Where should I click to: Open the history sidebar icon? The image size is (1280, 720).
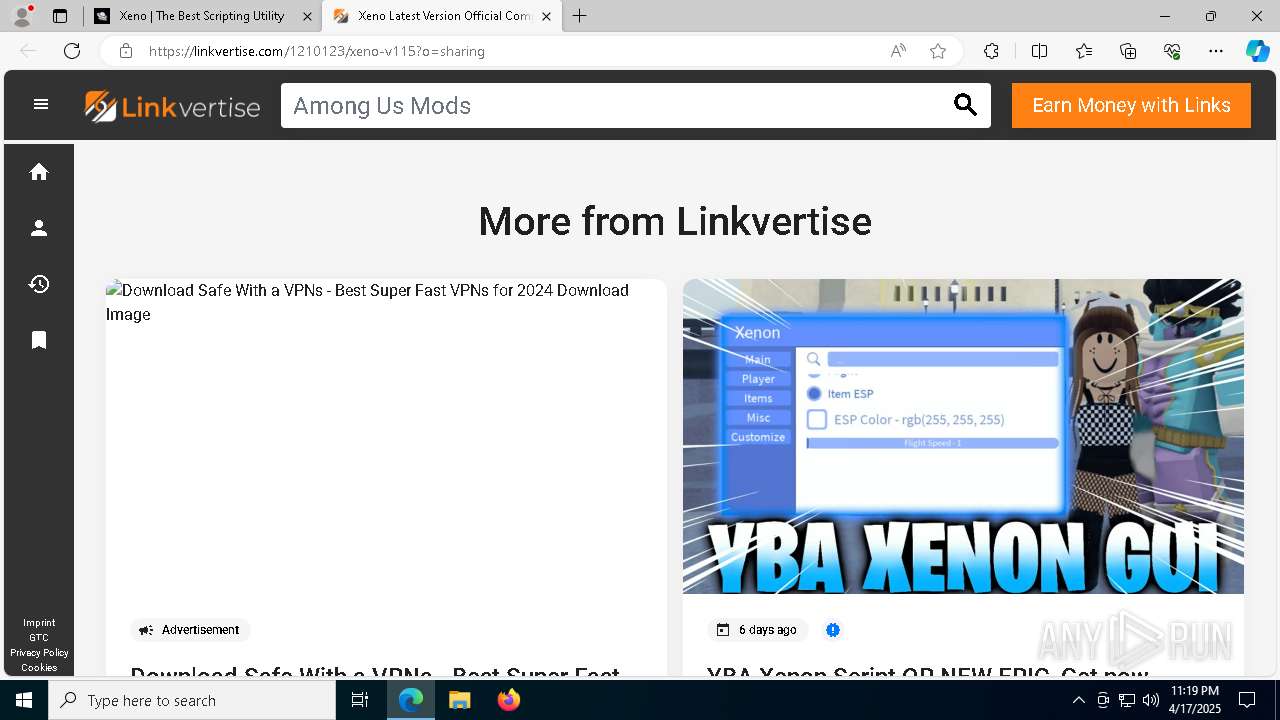(x=39, y=284)
